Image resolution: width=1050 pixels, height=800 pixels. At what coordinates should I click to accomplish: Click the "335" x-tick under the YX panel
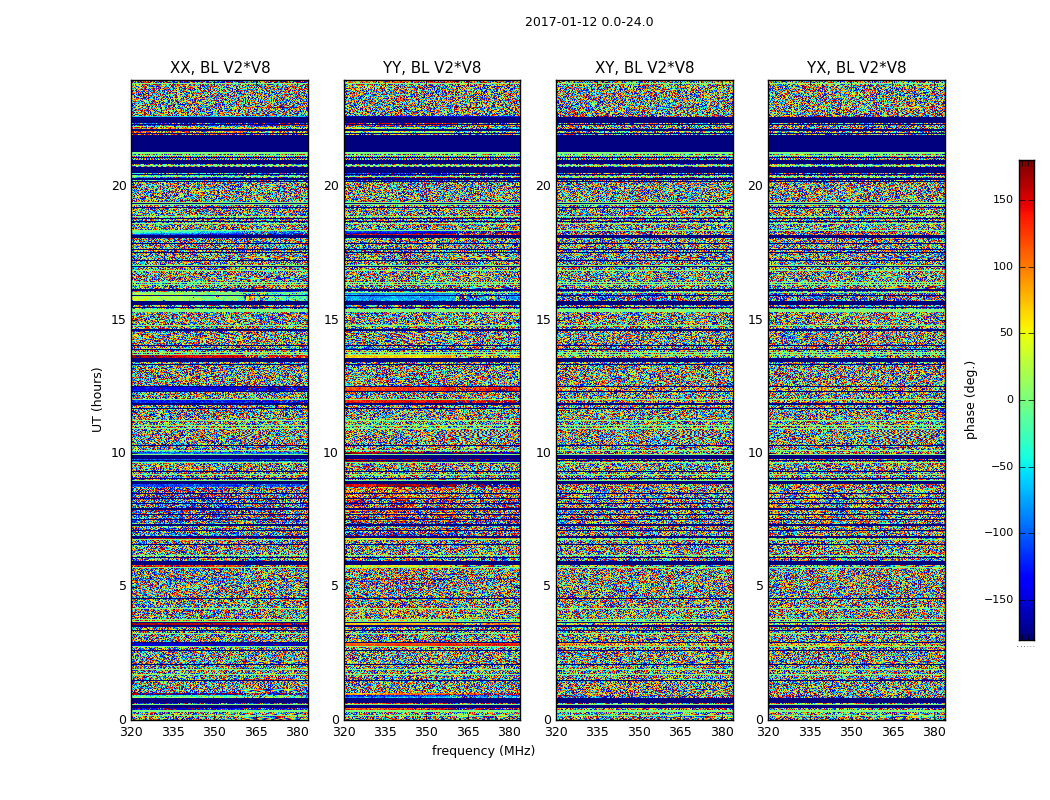tap(810, 732)
